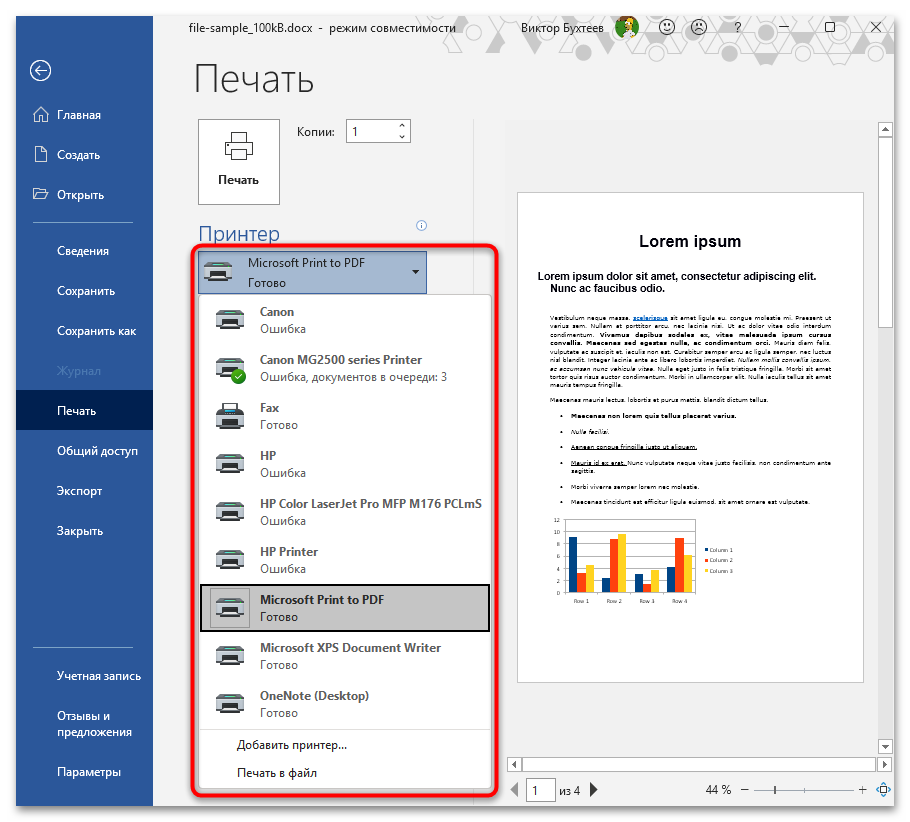Select Печать in the sidebar

click(84, 410)
